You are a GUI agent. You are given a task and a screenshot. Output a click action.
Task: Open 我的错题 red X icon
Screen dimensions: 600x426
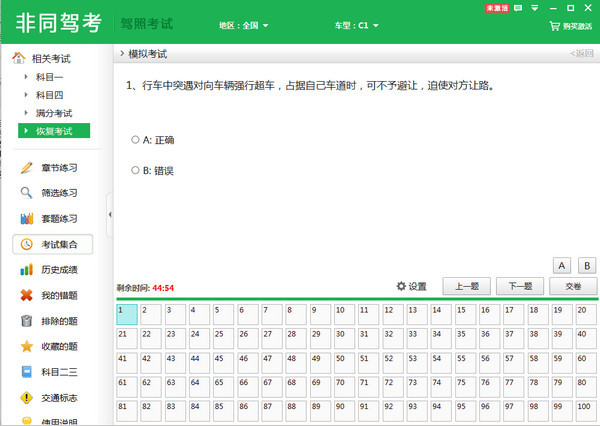[26, 296]
